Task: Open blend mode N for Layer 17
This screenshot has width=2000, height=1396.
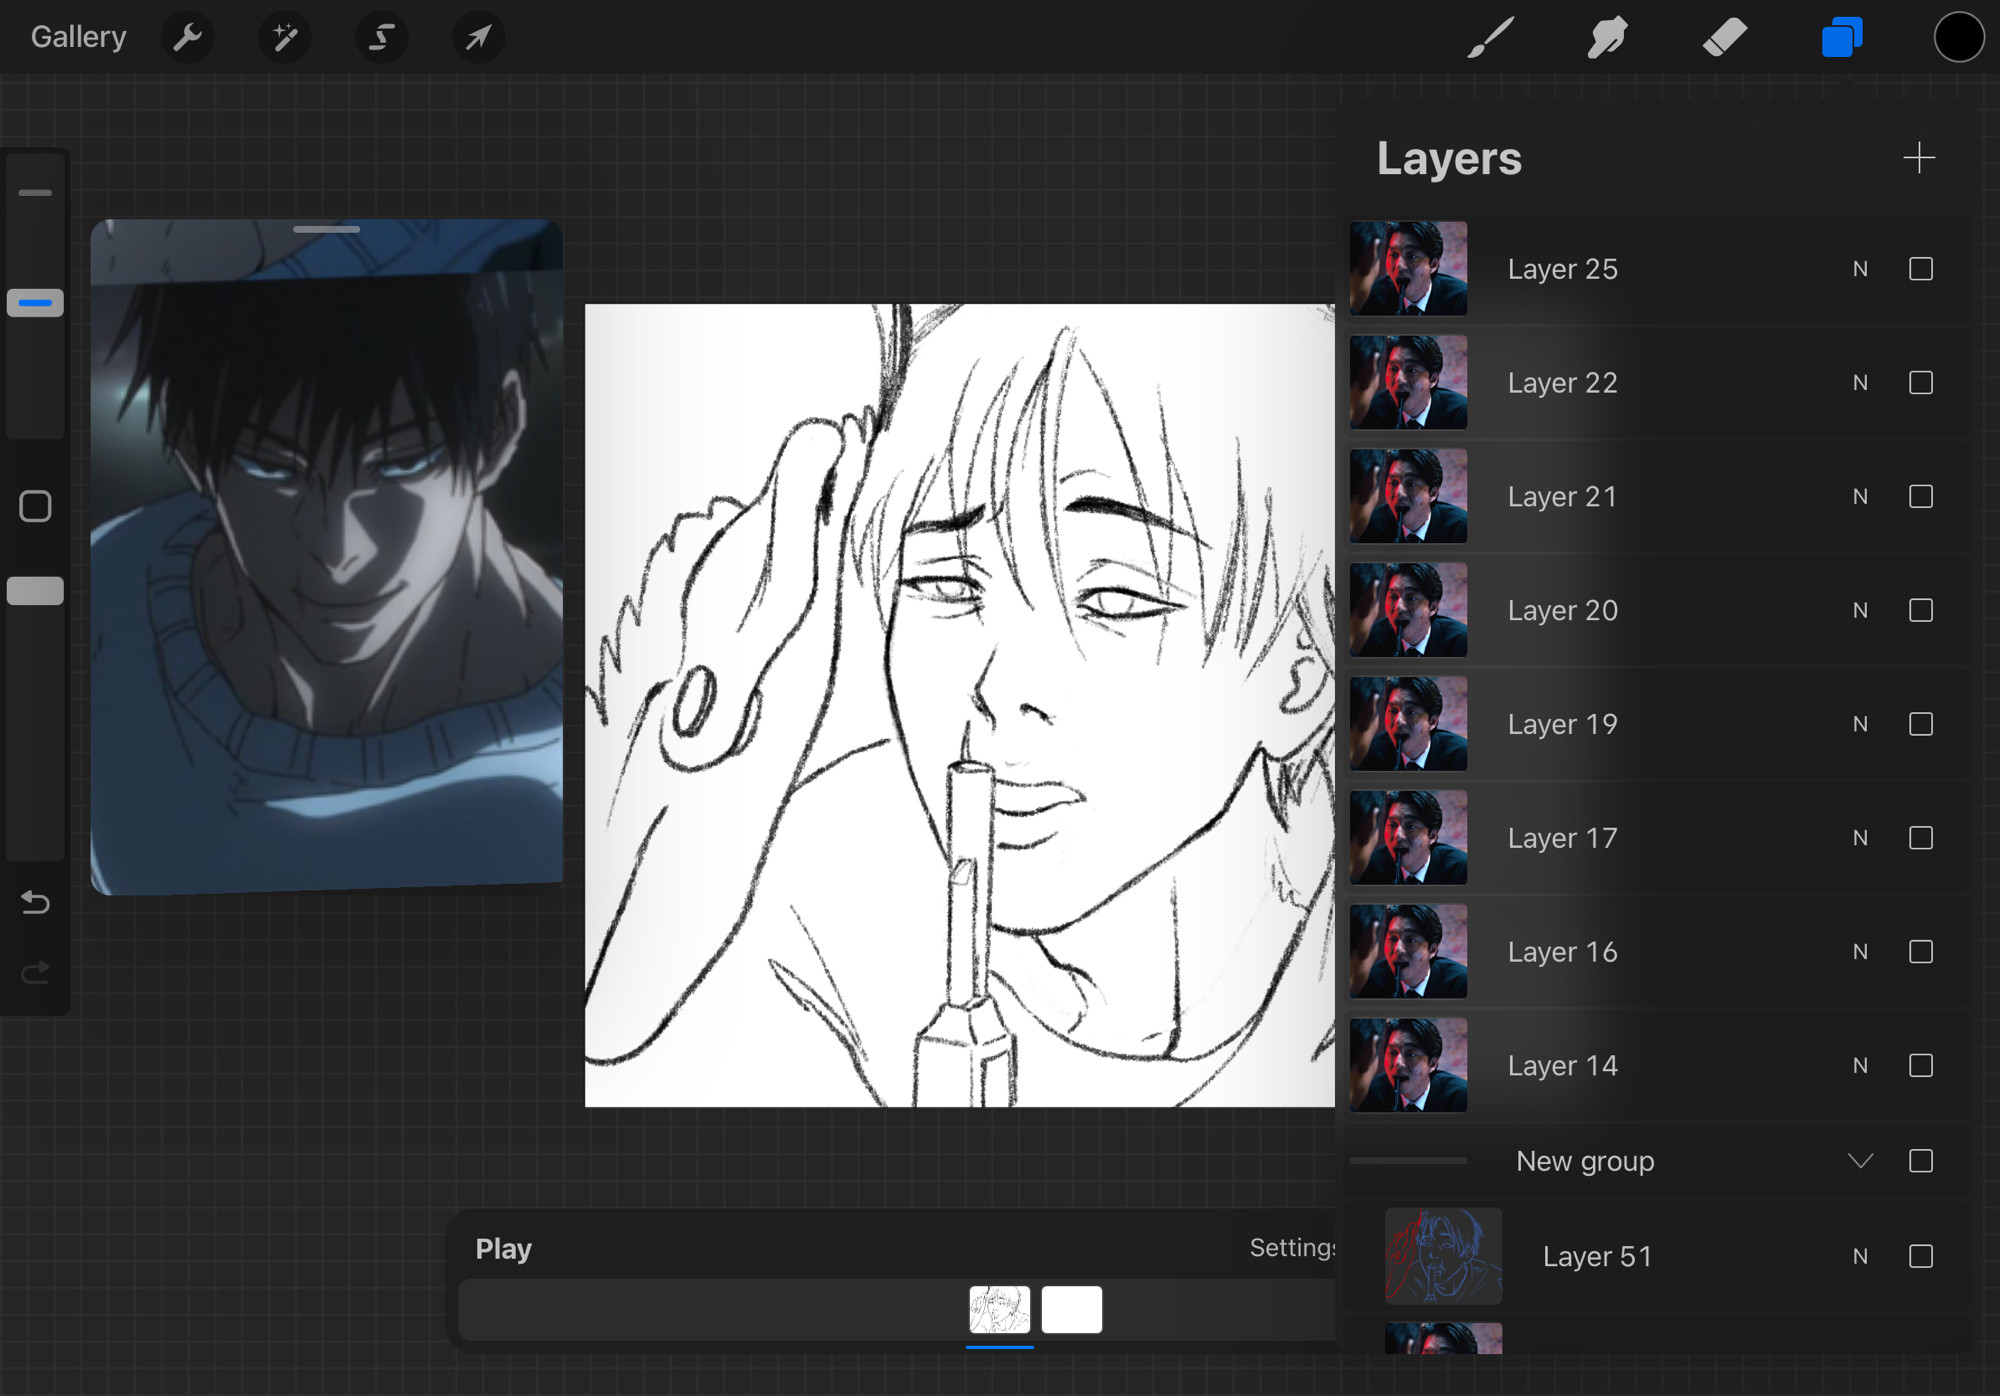Action: (x=1860, y=838)
